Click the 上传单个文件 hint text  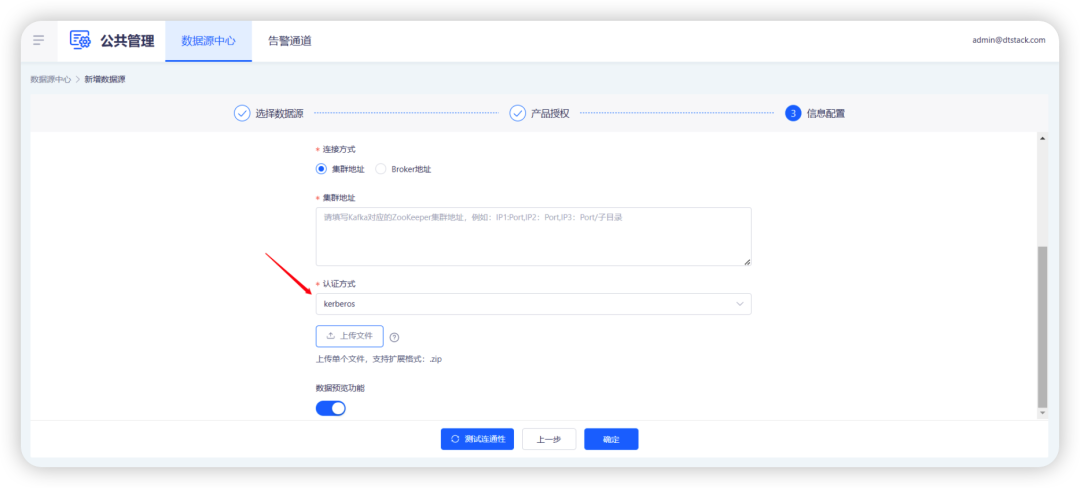[x=379, y=359]
